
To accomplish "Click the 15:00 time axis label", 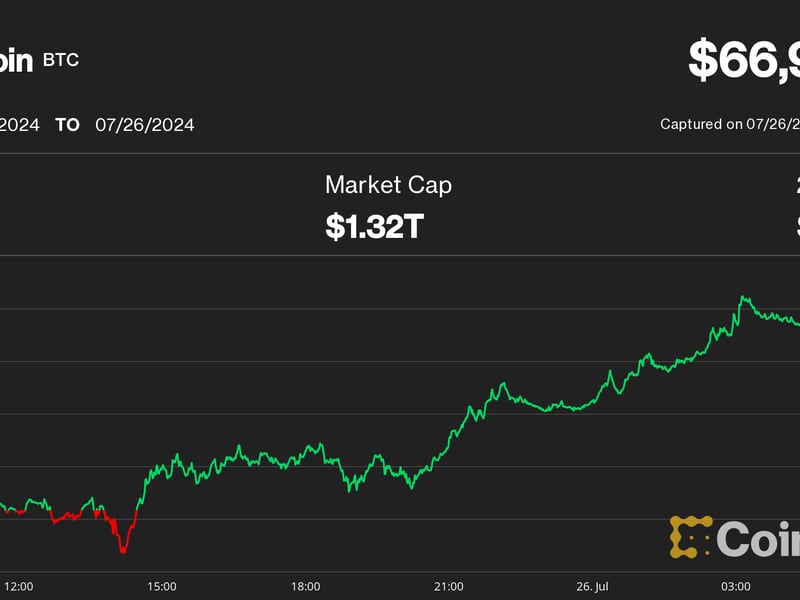I will 162,585.
